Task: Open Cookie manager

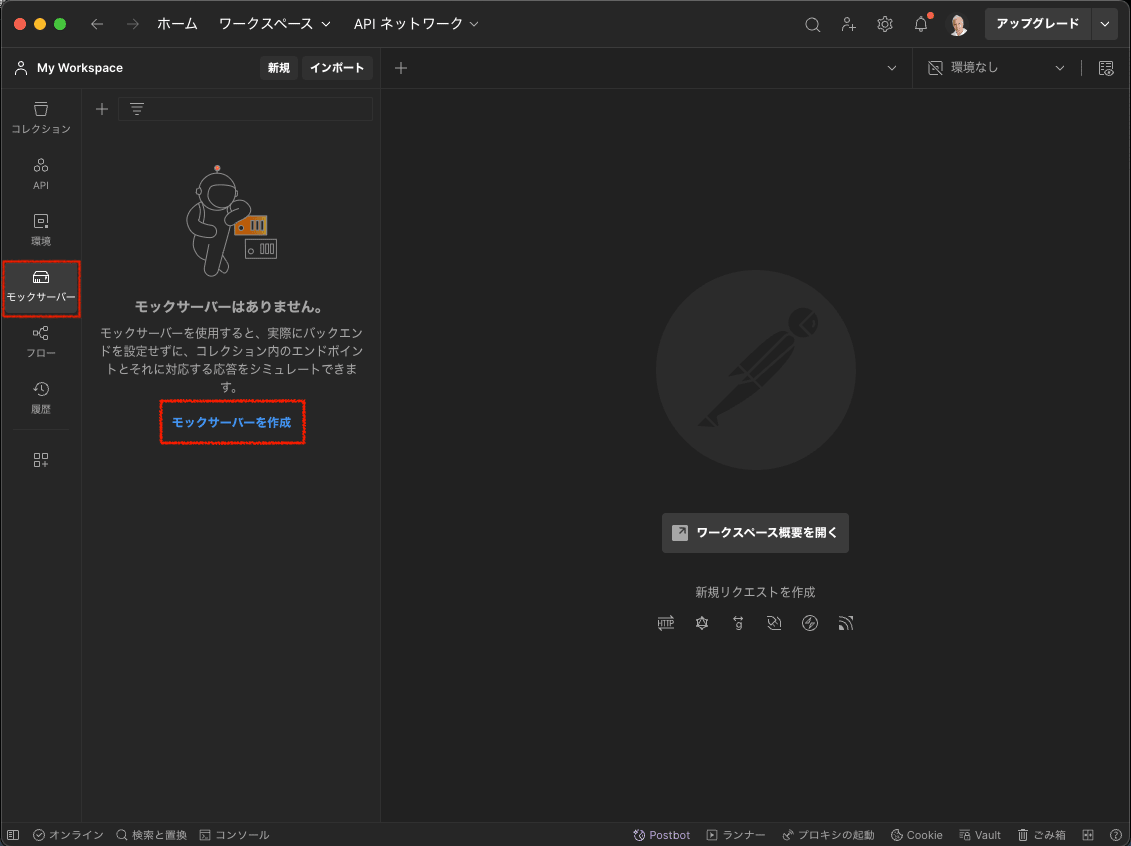Action: (917, 835)
